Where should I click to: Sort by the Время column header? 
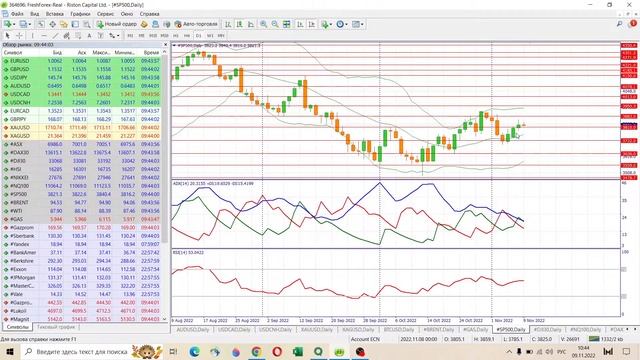(x=151, y=52)
